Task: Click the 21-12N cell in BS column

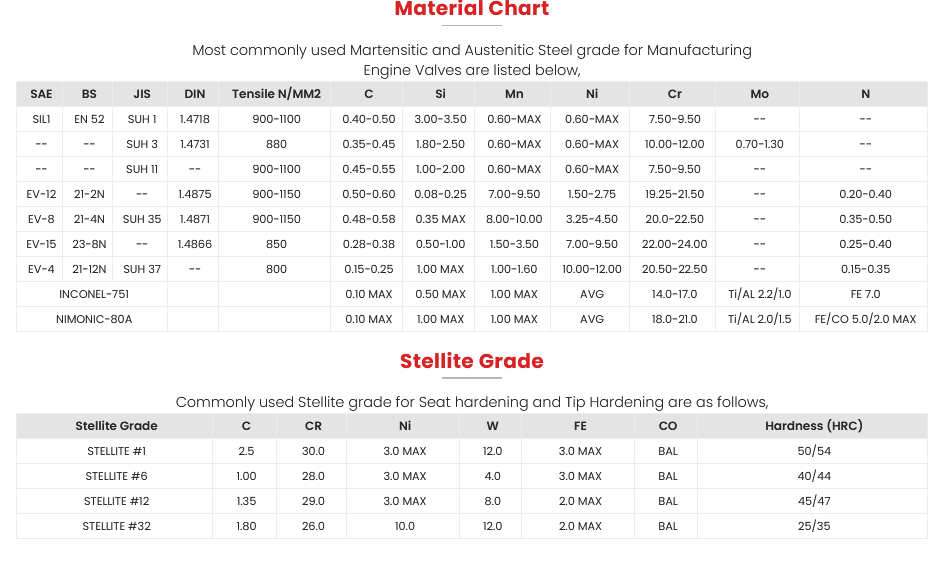Action: (x=90, y=269)
